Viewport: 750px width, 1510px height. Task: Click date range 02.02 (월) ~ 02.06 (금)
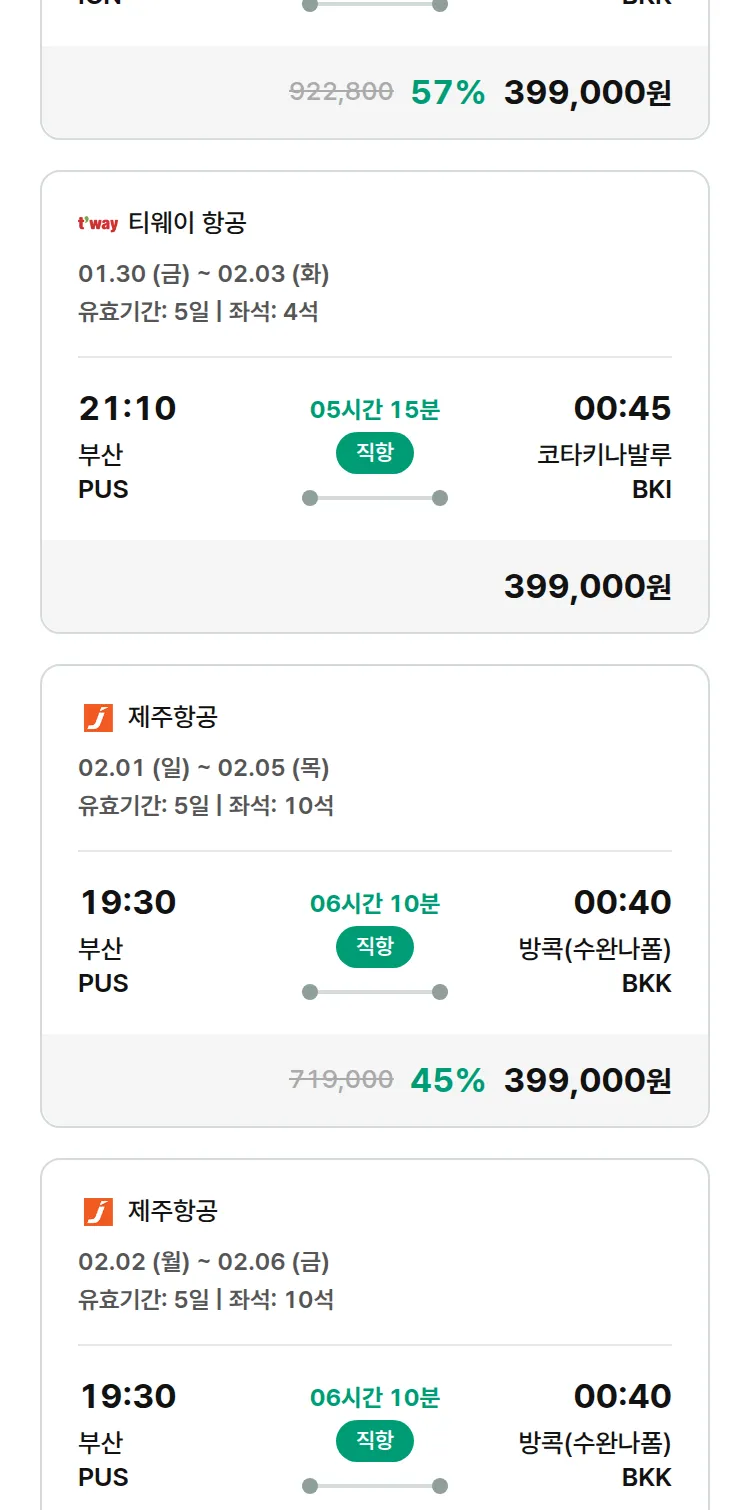click(x=204, y=1262)
